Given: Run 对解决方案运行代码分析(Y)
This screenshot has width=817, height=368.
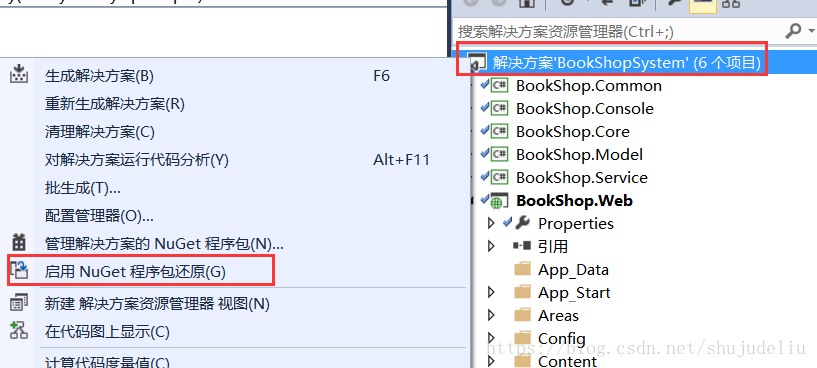Looking at the screenshot, I should tap(137, 160).
